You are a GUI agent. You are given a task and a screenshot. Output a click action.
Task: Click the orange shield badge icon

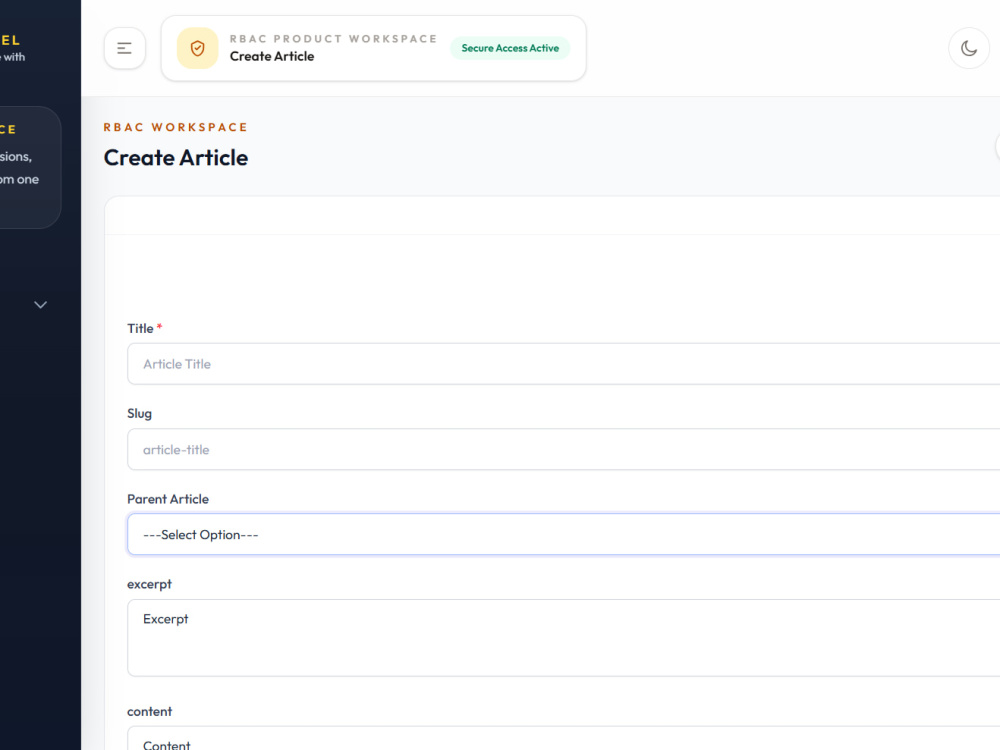point(197,48)
